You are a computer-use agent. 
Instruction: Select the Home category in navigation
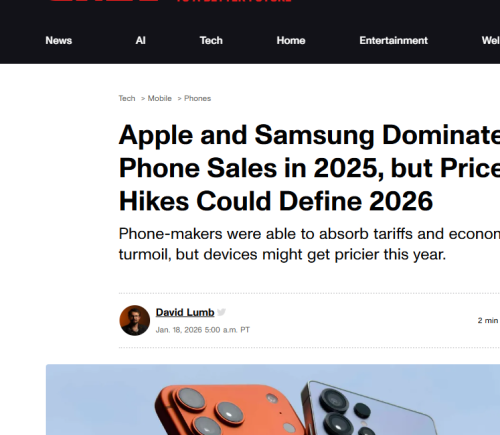tap(291, 40)
